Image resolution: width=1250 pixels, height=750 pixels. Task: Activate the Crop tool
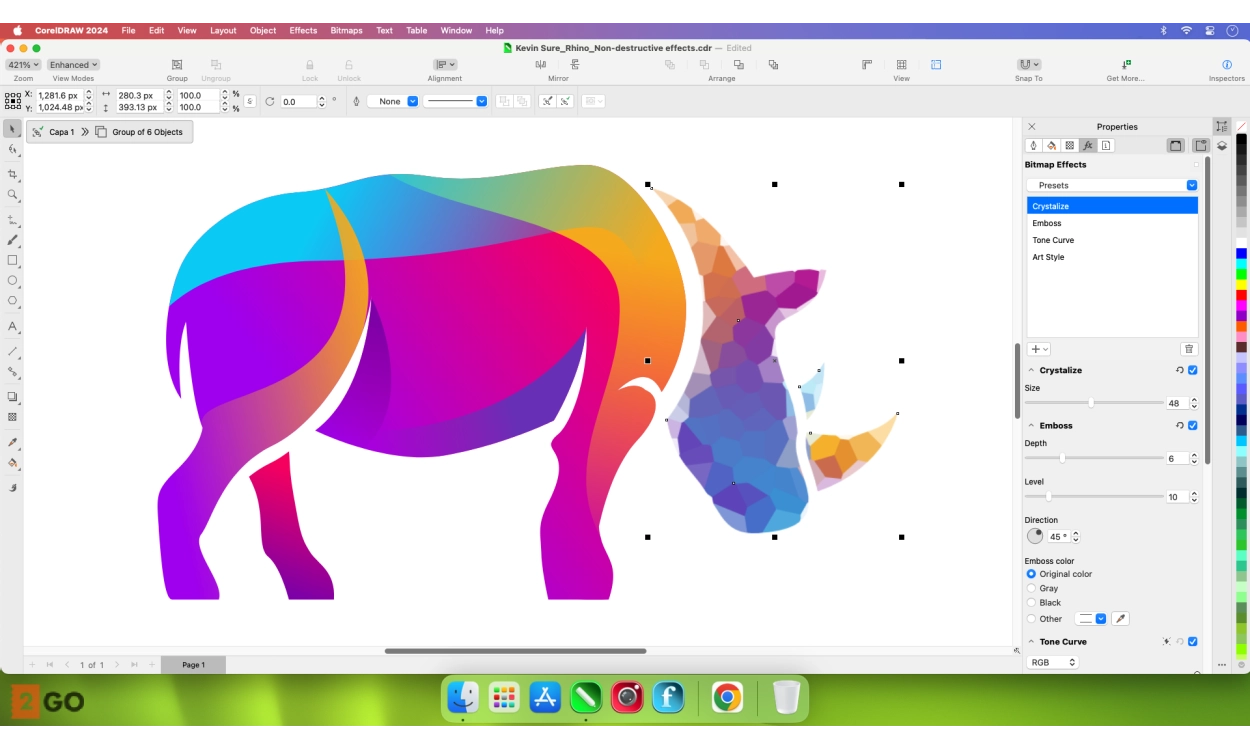coord(12,171)
